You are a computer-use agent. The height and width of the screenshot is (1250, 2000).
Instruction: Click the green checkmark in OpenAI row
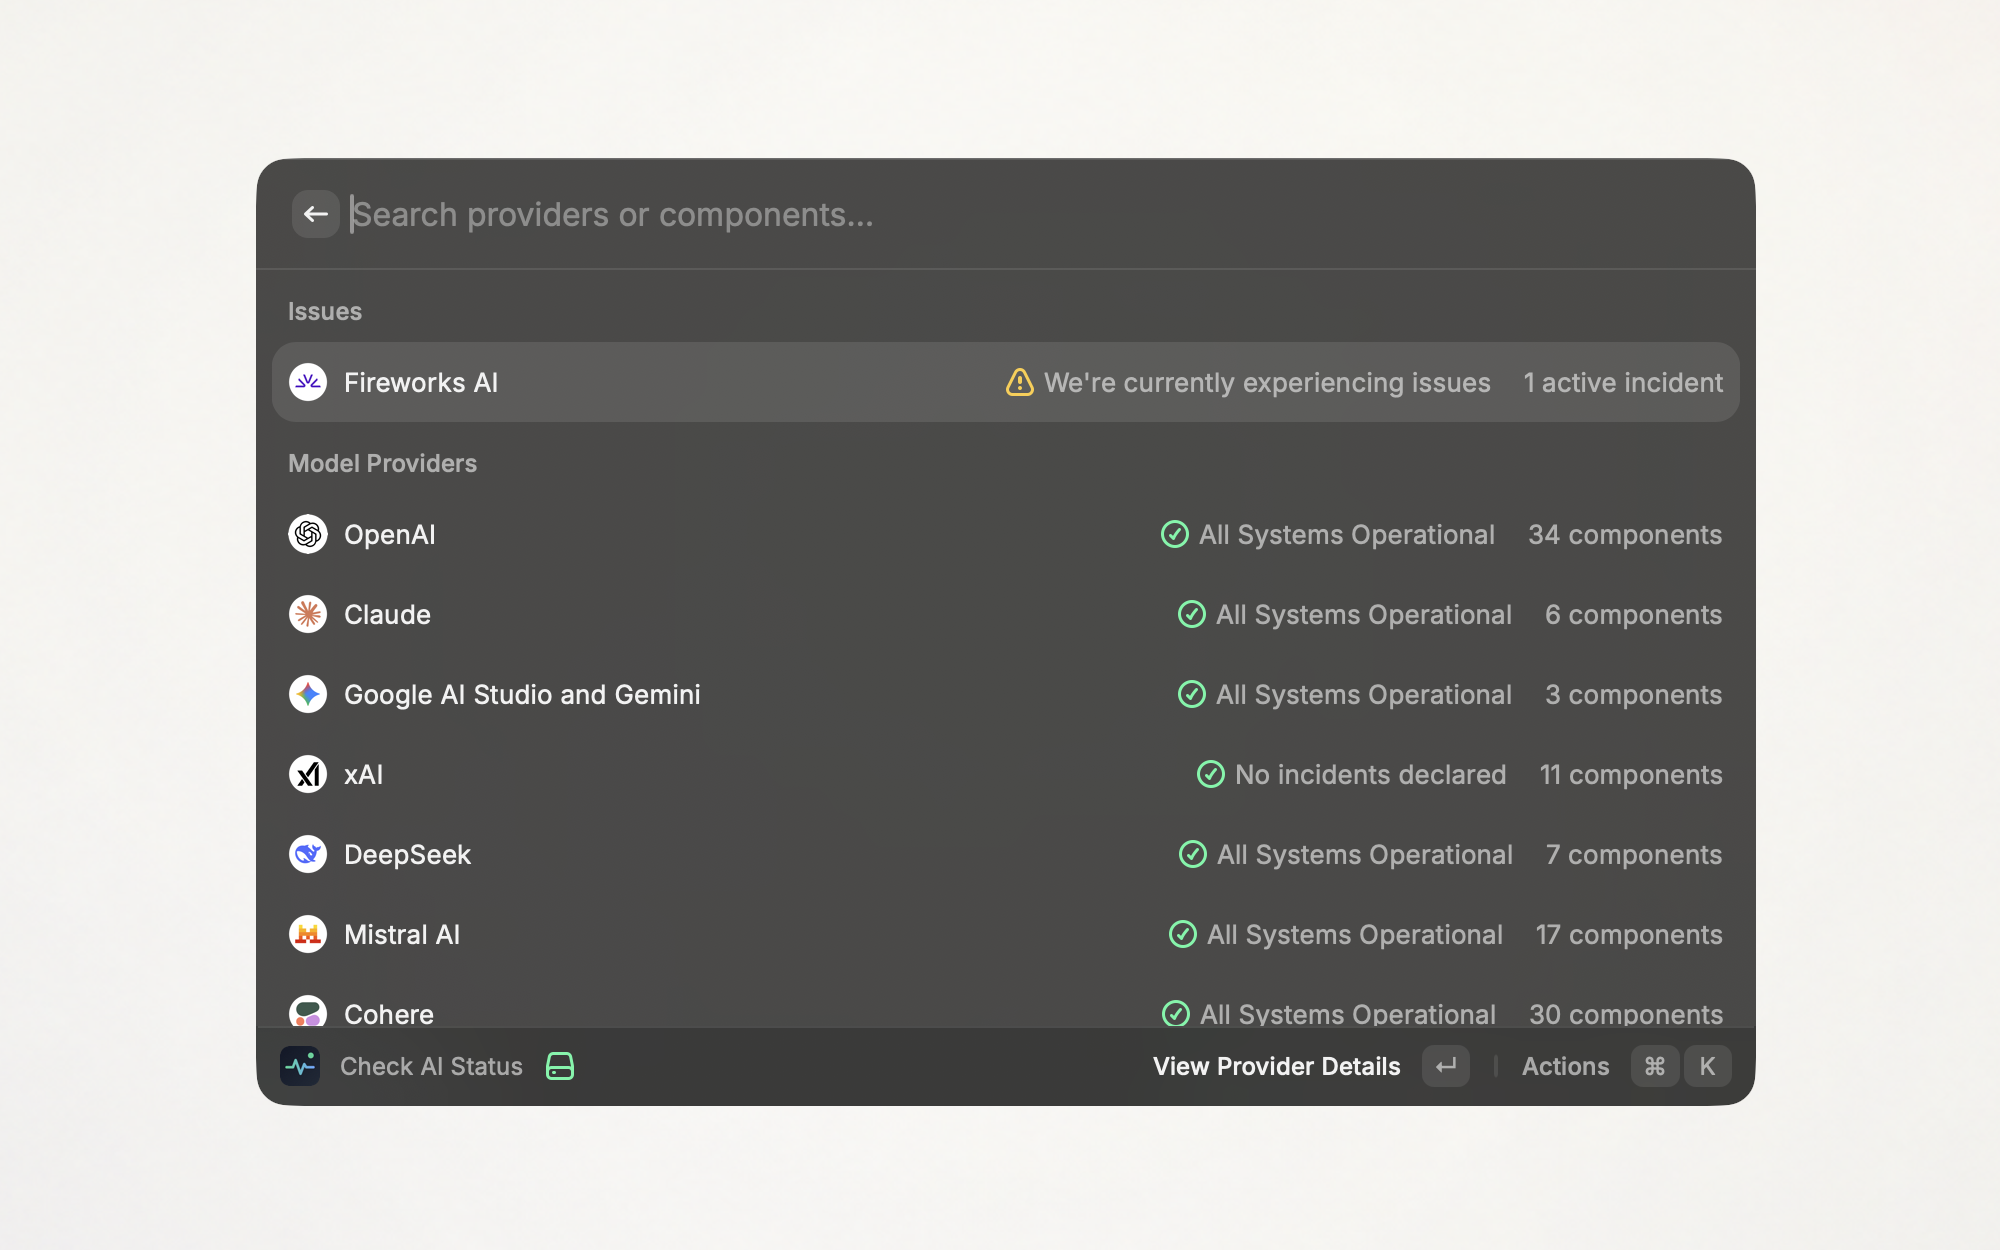(1175, 534)
